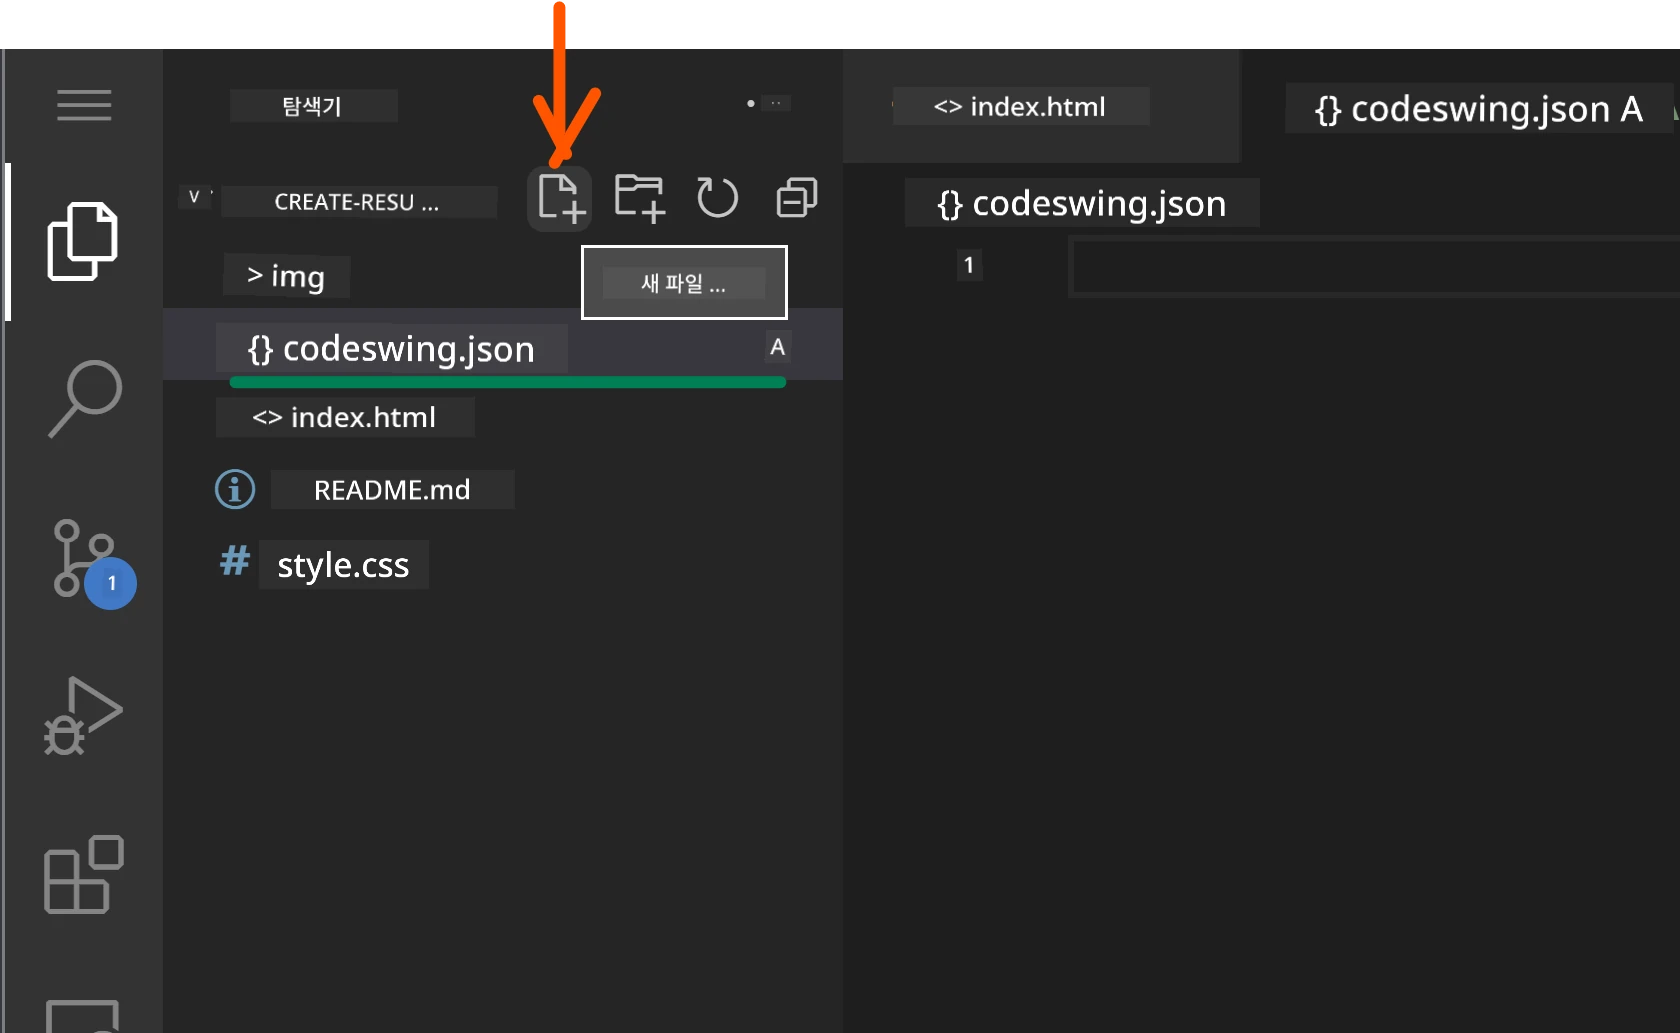Screen dimensions: 1680x1033
Task: Open index.html in the file tree
Action: (345, 417)
